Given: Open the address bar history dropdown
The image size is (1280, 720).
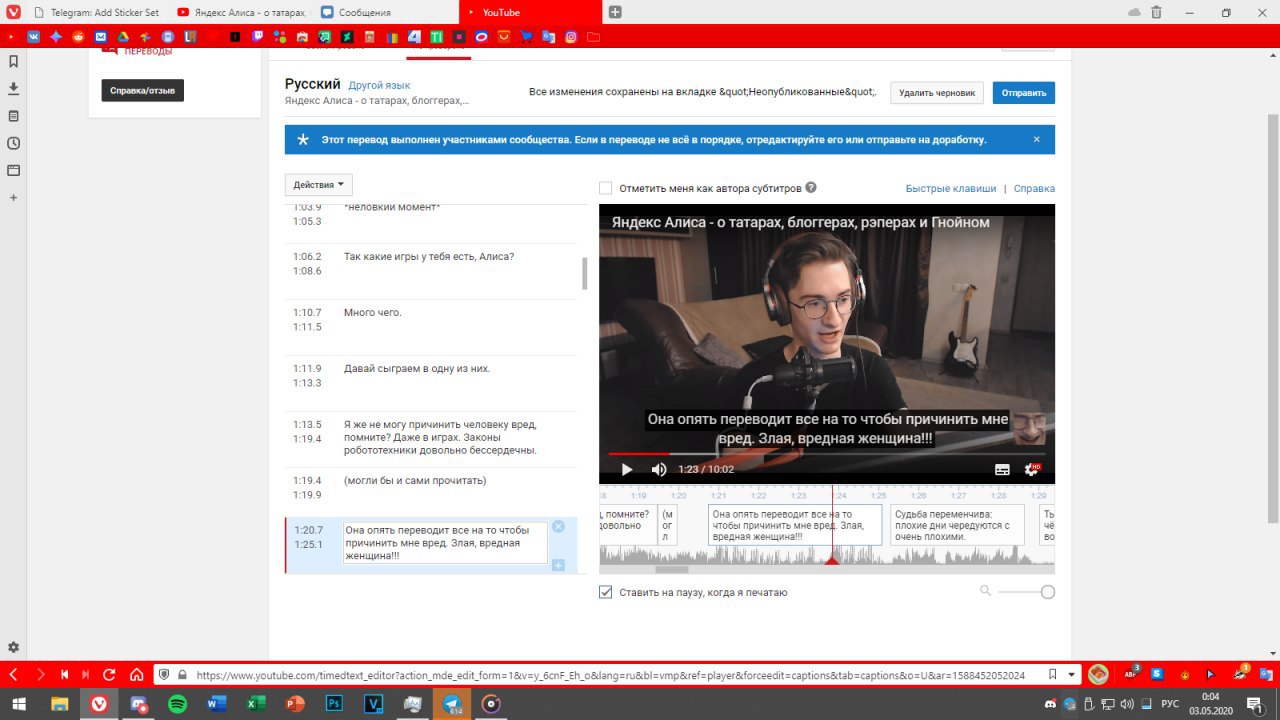Looking at the screenshot, I should pyautogui.click(x=1072, y=675).
